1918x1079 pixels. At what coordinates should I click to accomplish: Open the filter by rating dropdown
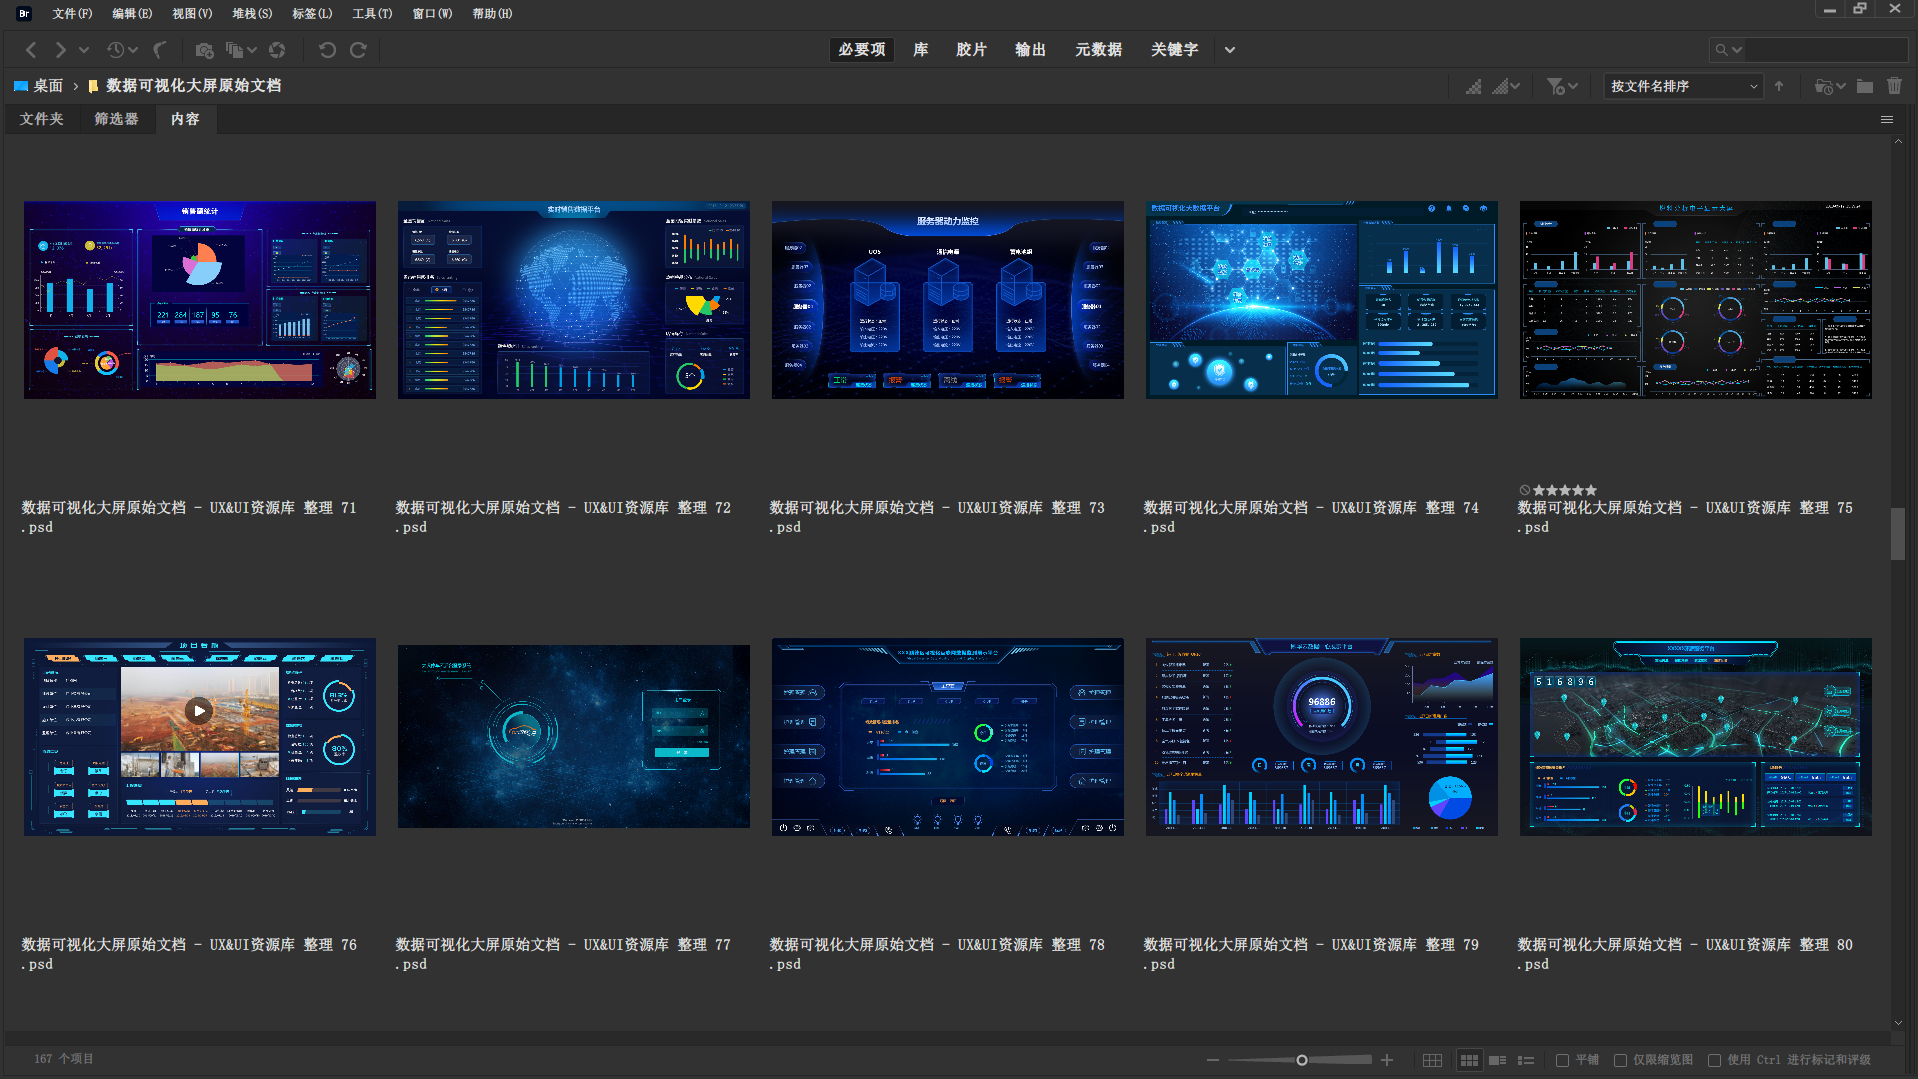coord(1562,87)
